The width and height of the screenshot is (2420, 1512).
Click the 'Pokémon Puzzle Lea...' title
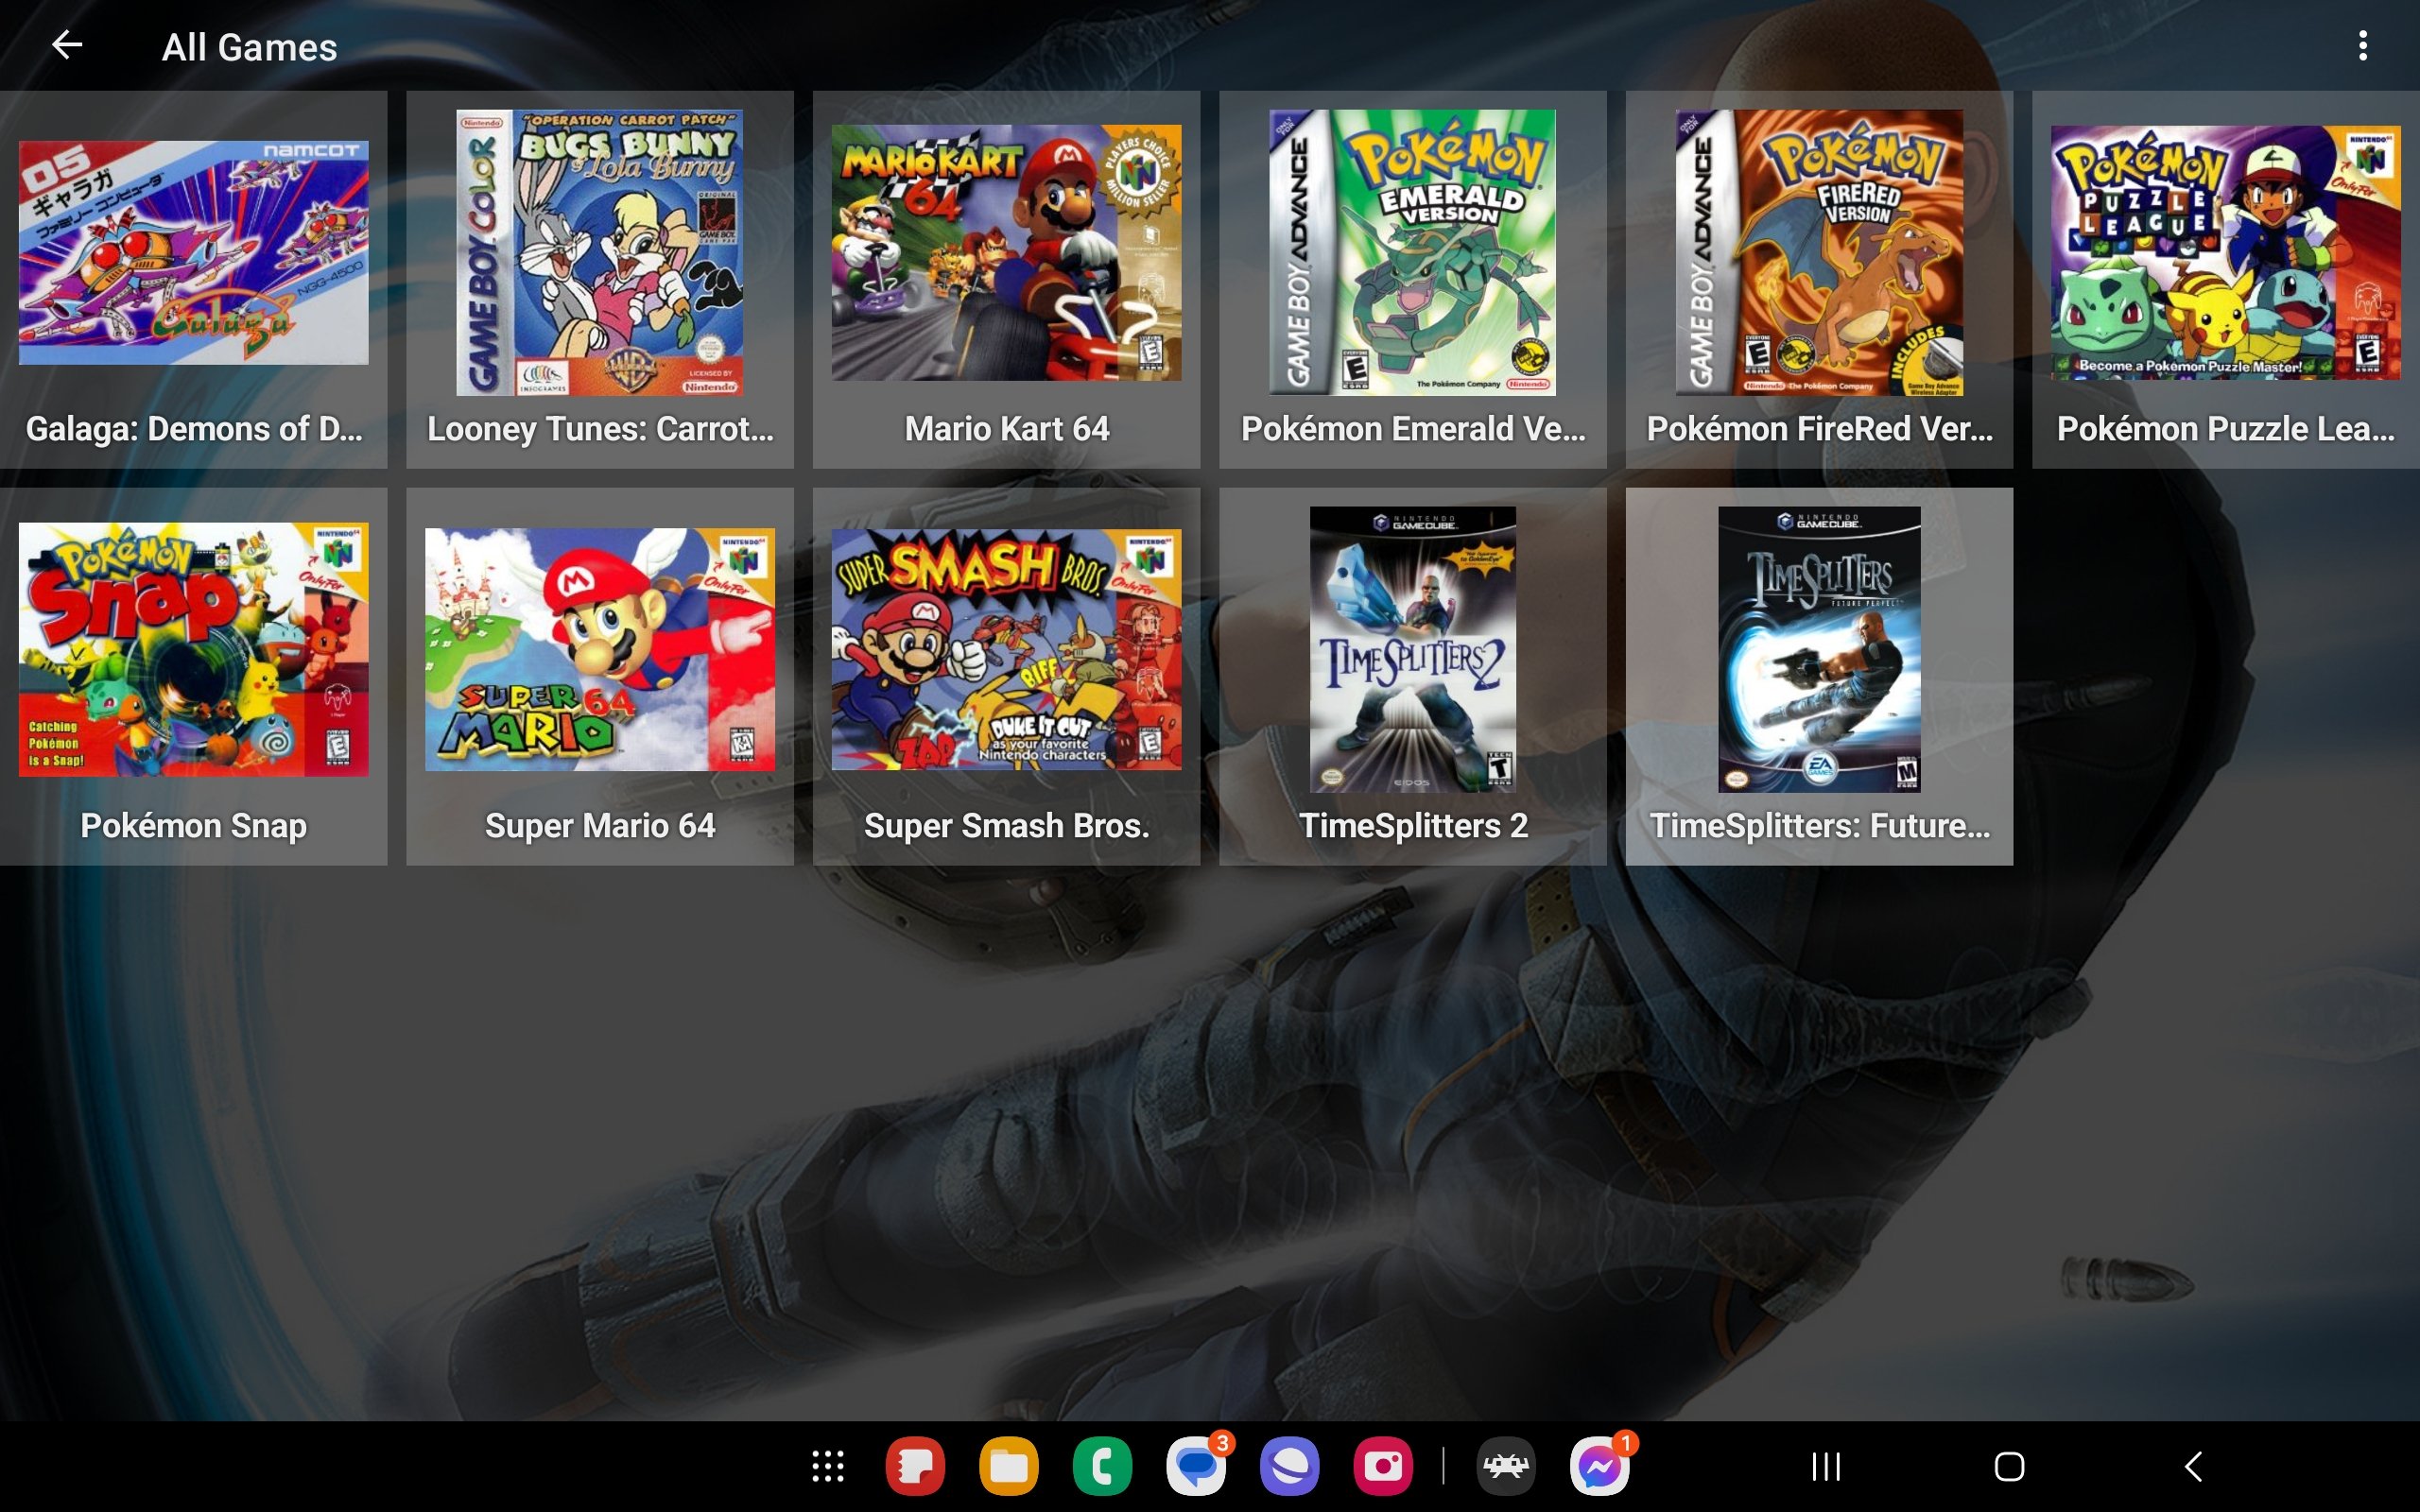point(2225,429)
